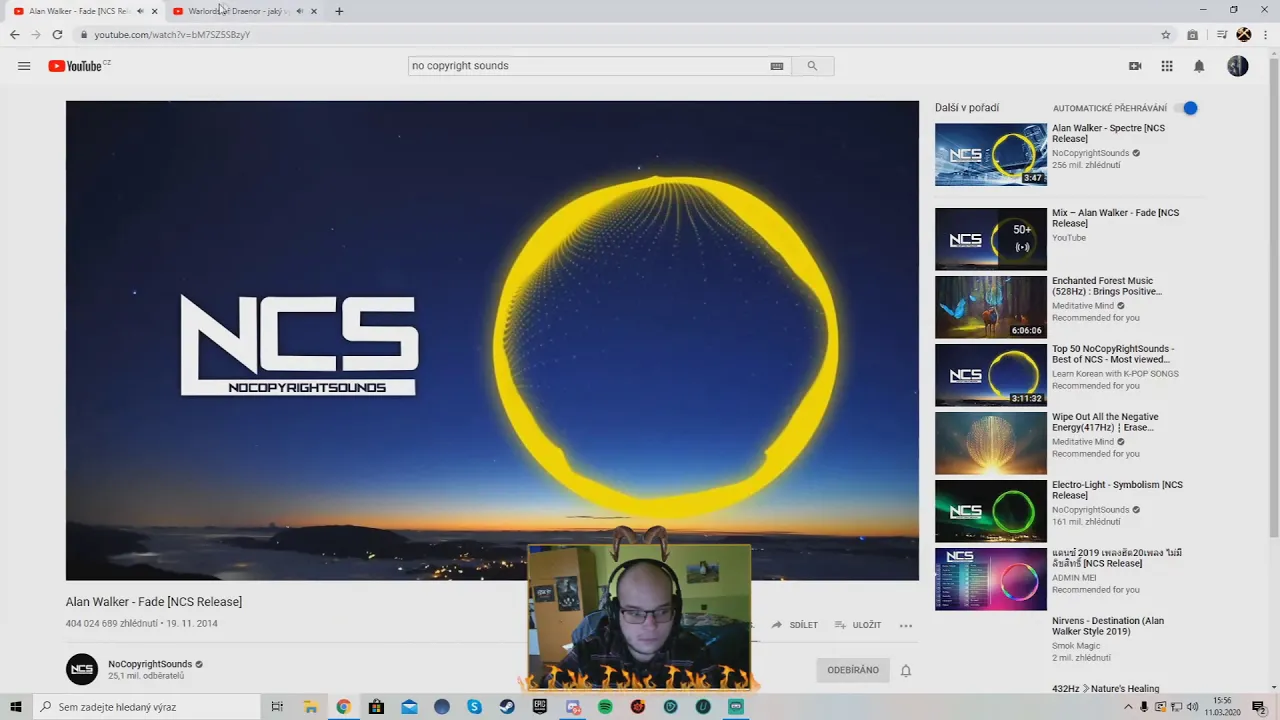Click the main video player area
The width and height of the screenshot is (1280, 720).
click(492, 340)
